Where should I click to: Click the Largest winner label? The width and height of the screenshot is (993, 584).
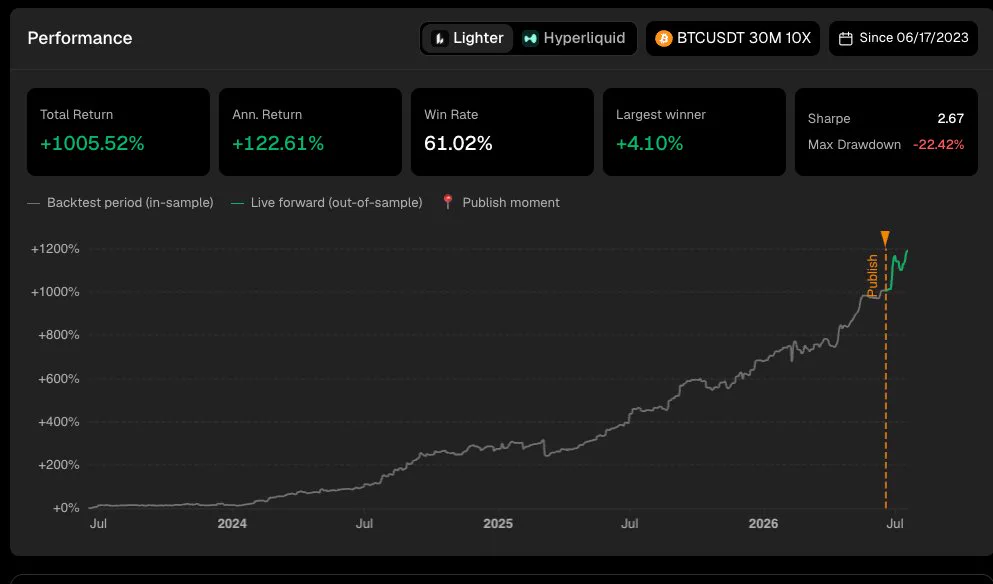(x=661, y=115)
